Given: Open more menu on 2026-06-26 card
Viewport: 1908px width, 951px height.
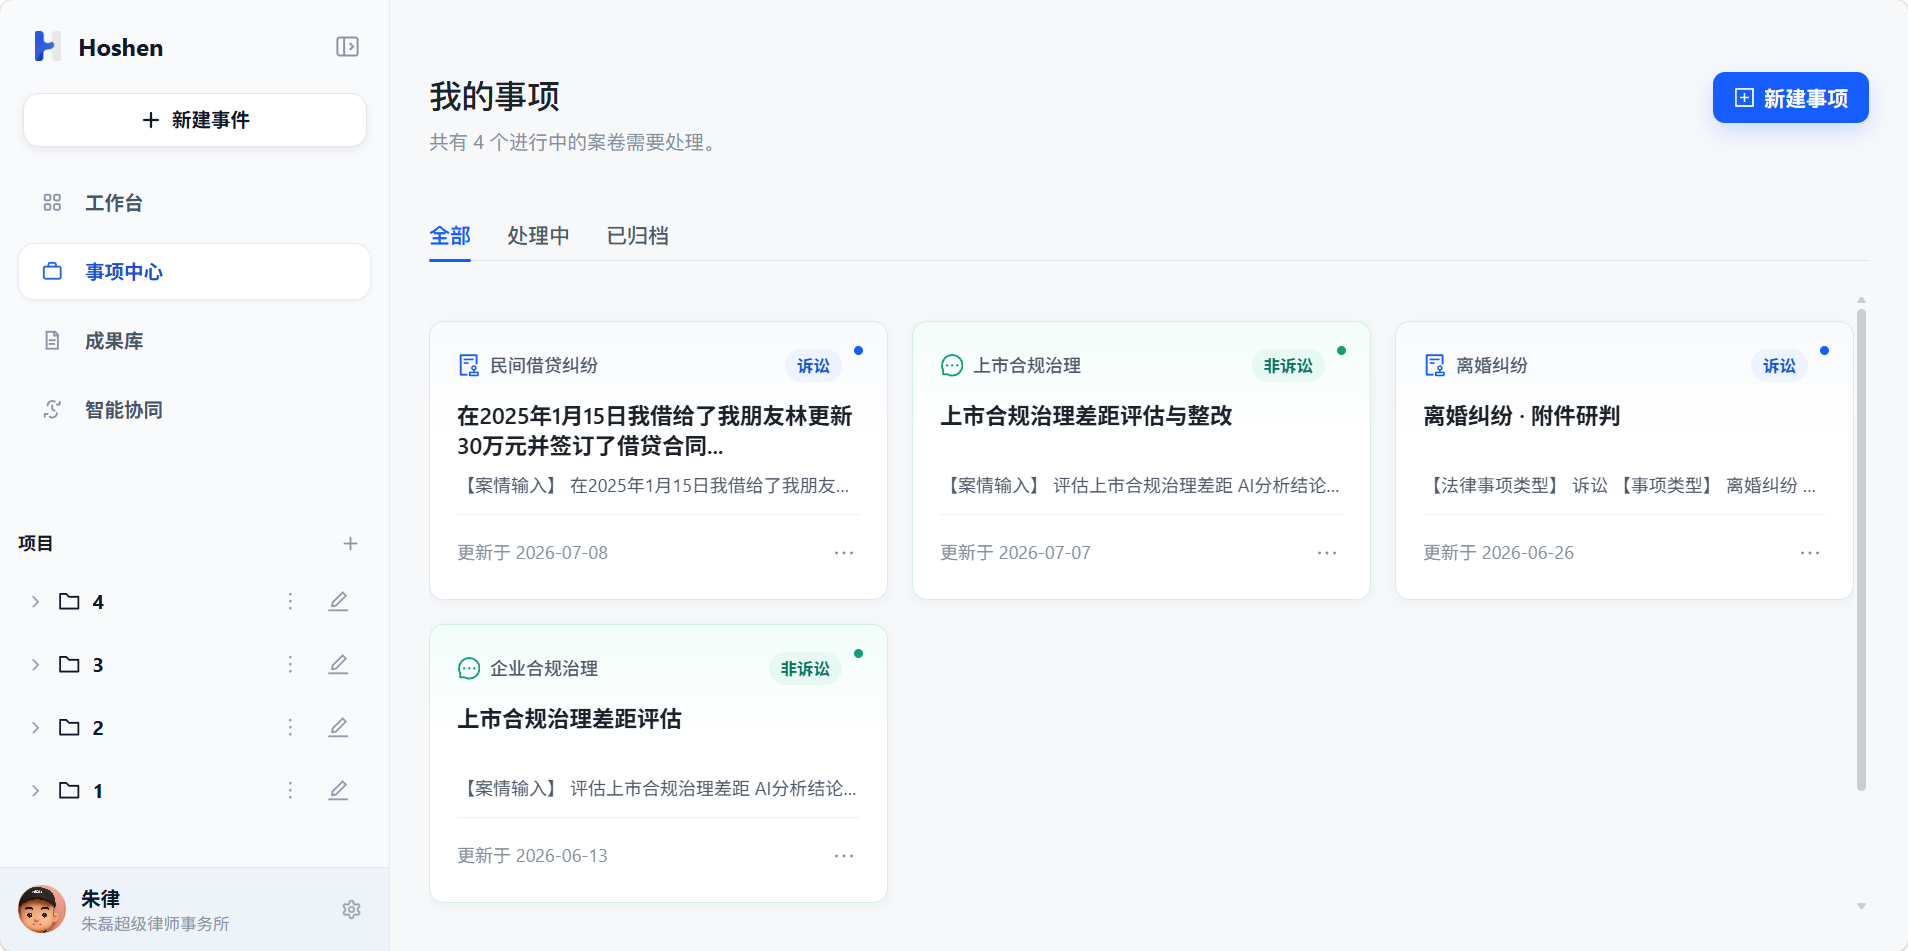Looking at the screenshot, I should [1810, 553].
